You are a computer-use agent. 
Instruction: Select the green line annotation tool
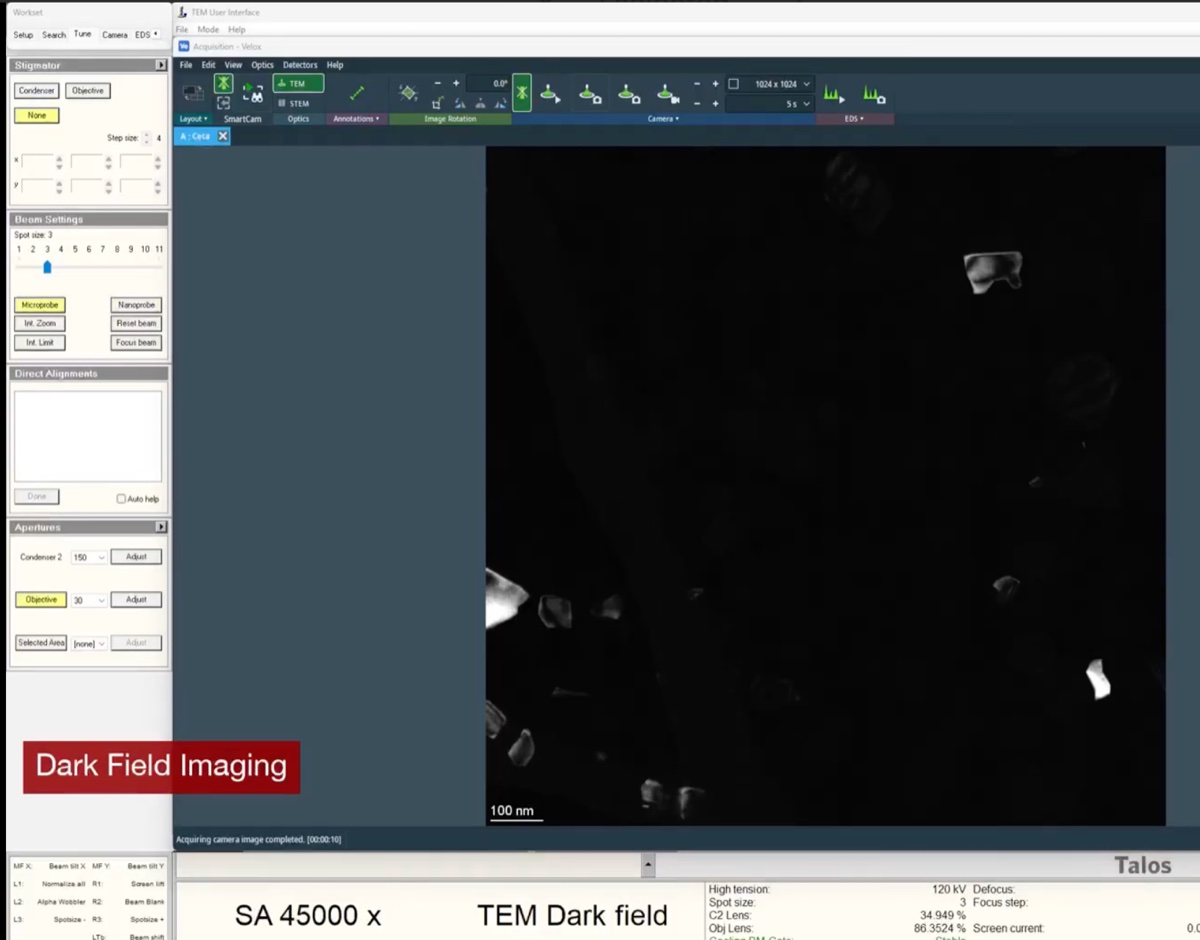tap(356, 93)
